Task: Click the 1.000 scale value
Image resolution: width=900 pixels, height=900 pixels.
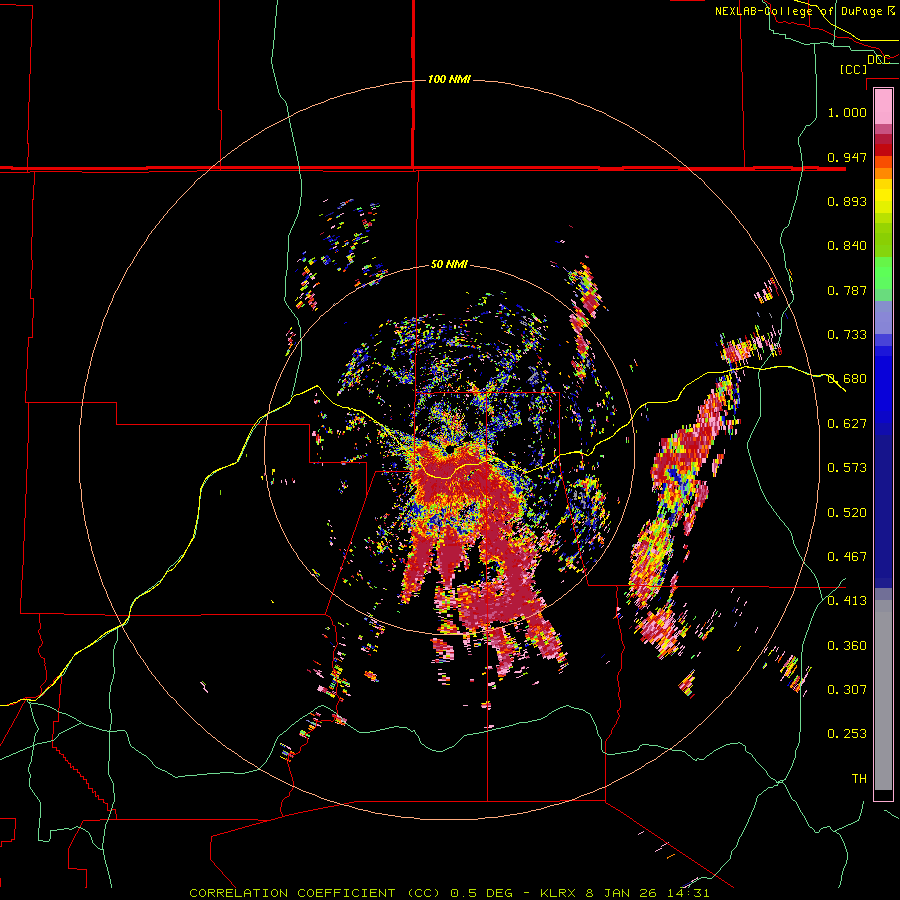Action: (x=847, y=112)
